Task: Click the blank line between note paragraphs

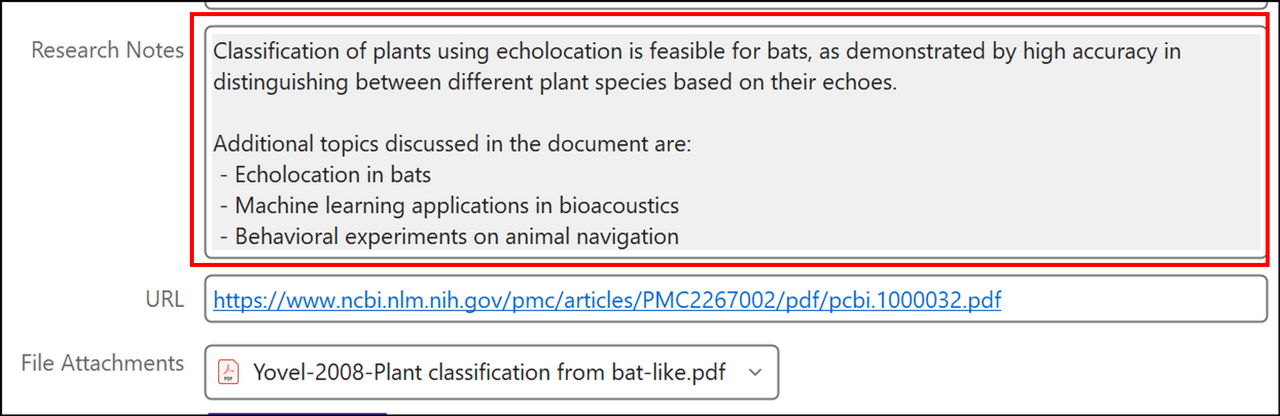Action: click(x=735, y=112)
